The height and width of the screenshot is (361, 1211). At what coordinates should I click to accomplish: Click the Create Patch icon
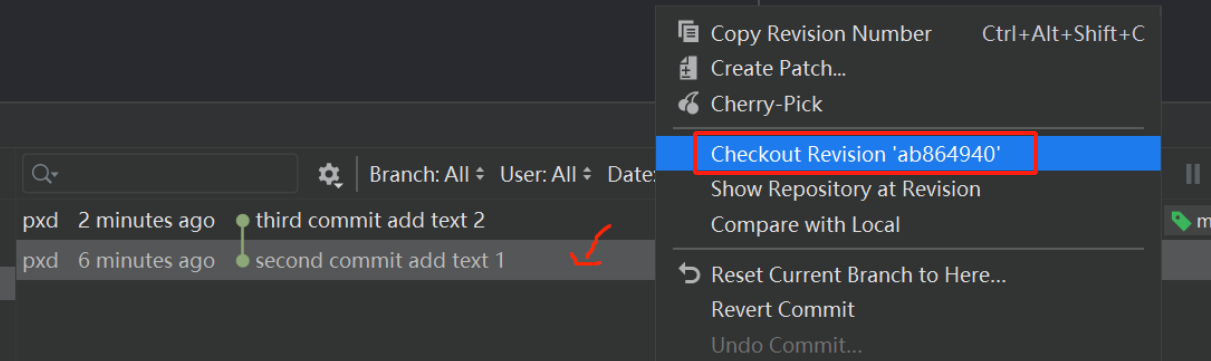688,69
